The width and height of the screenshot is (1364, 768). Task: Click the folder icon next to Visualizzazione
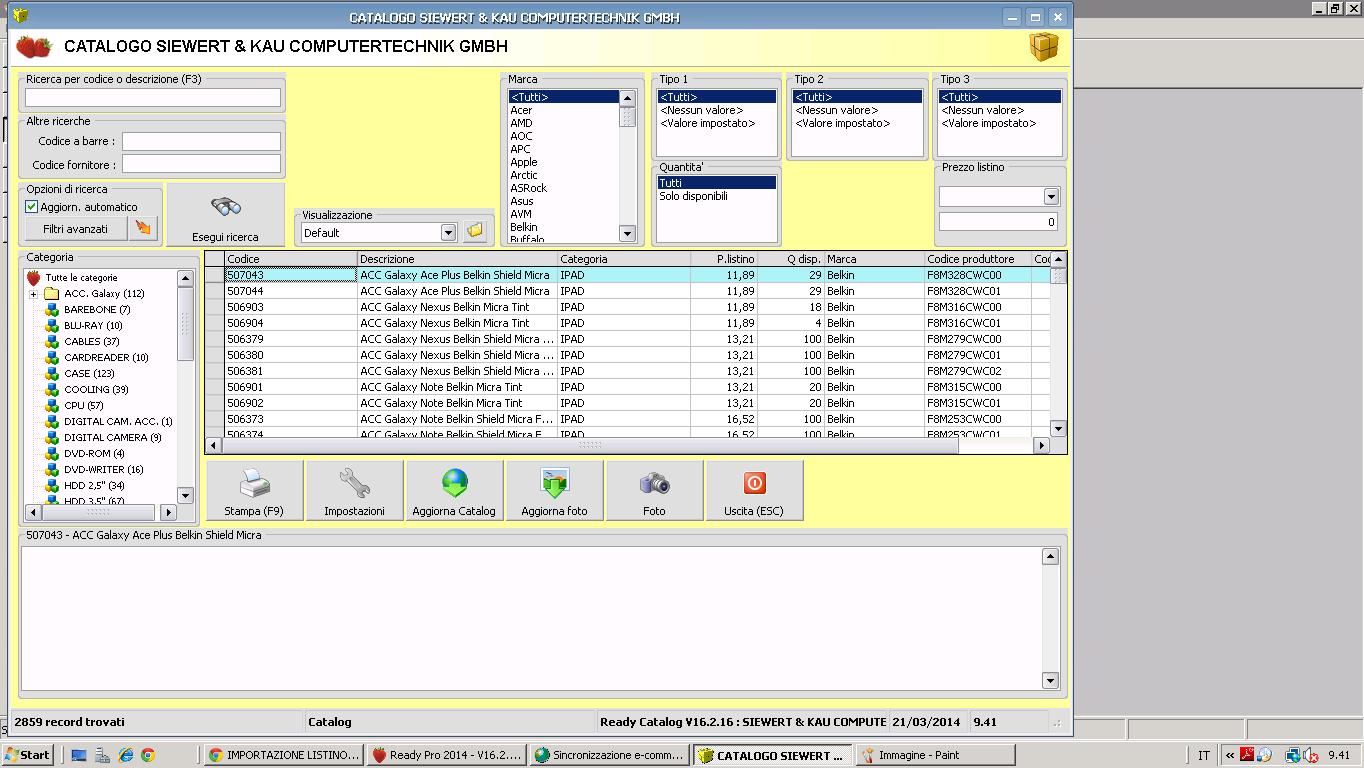pyautogui.click(x=475, y=232)
